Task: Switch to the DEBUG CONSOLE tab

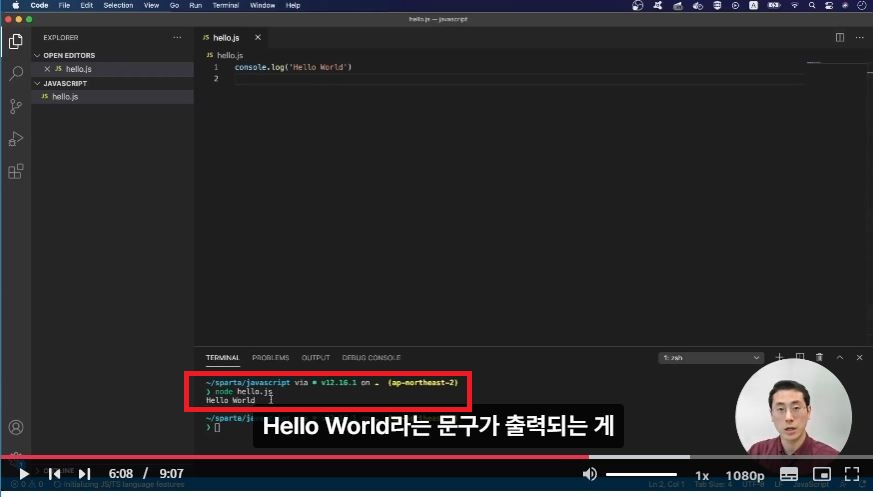Action: [x=371, y=357]
